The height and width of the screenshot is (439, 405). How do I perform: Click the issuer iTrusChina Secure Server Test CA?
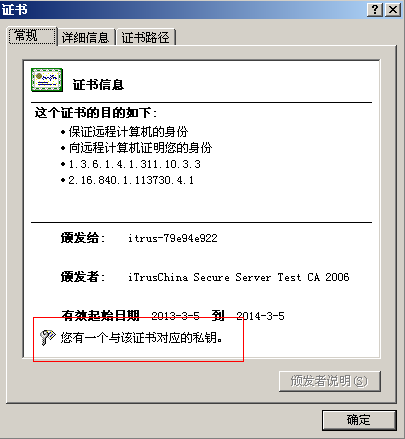pos(239,277)
